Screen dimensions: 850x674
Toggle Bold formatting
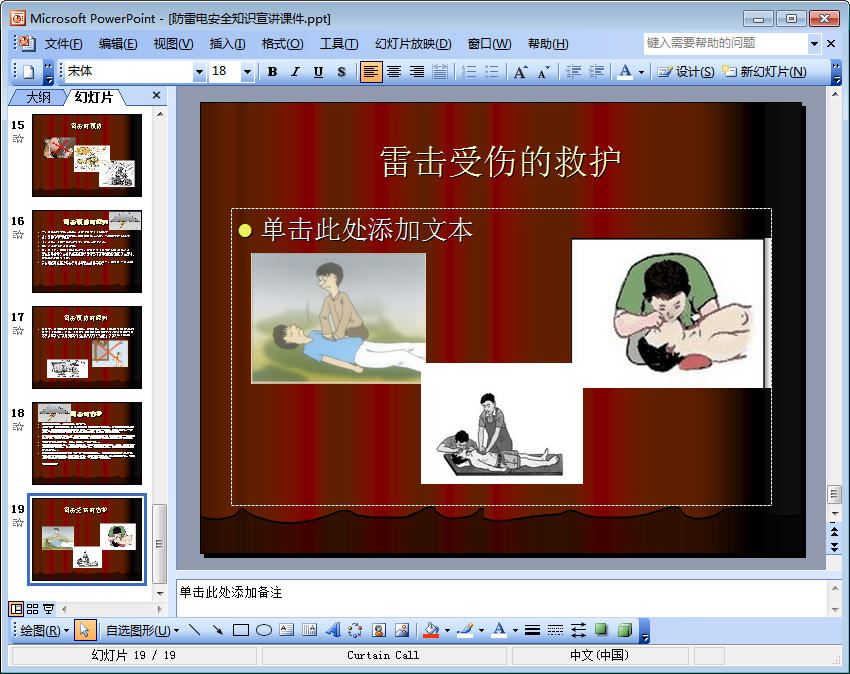coord(272,72)
